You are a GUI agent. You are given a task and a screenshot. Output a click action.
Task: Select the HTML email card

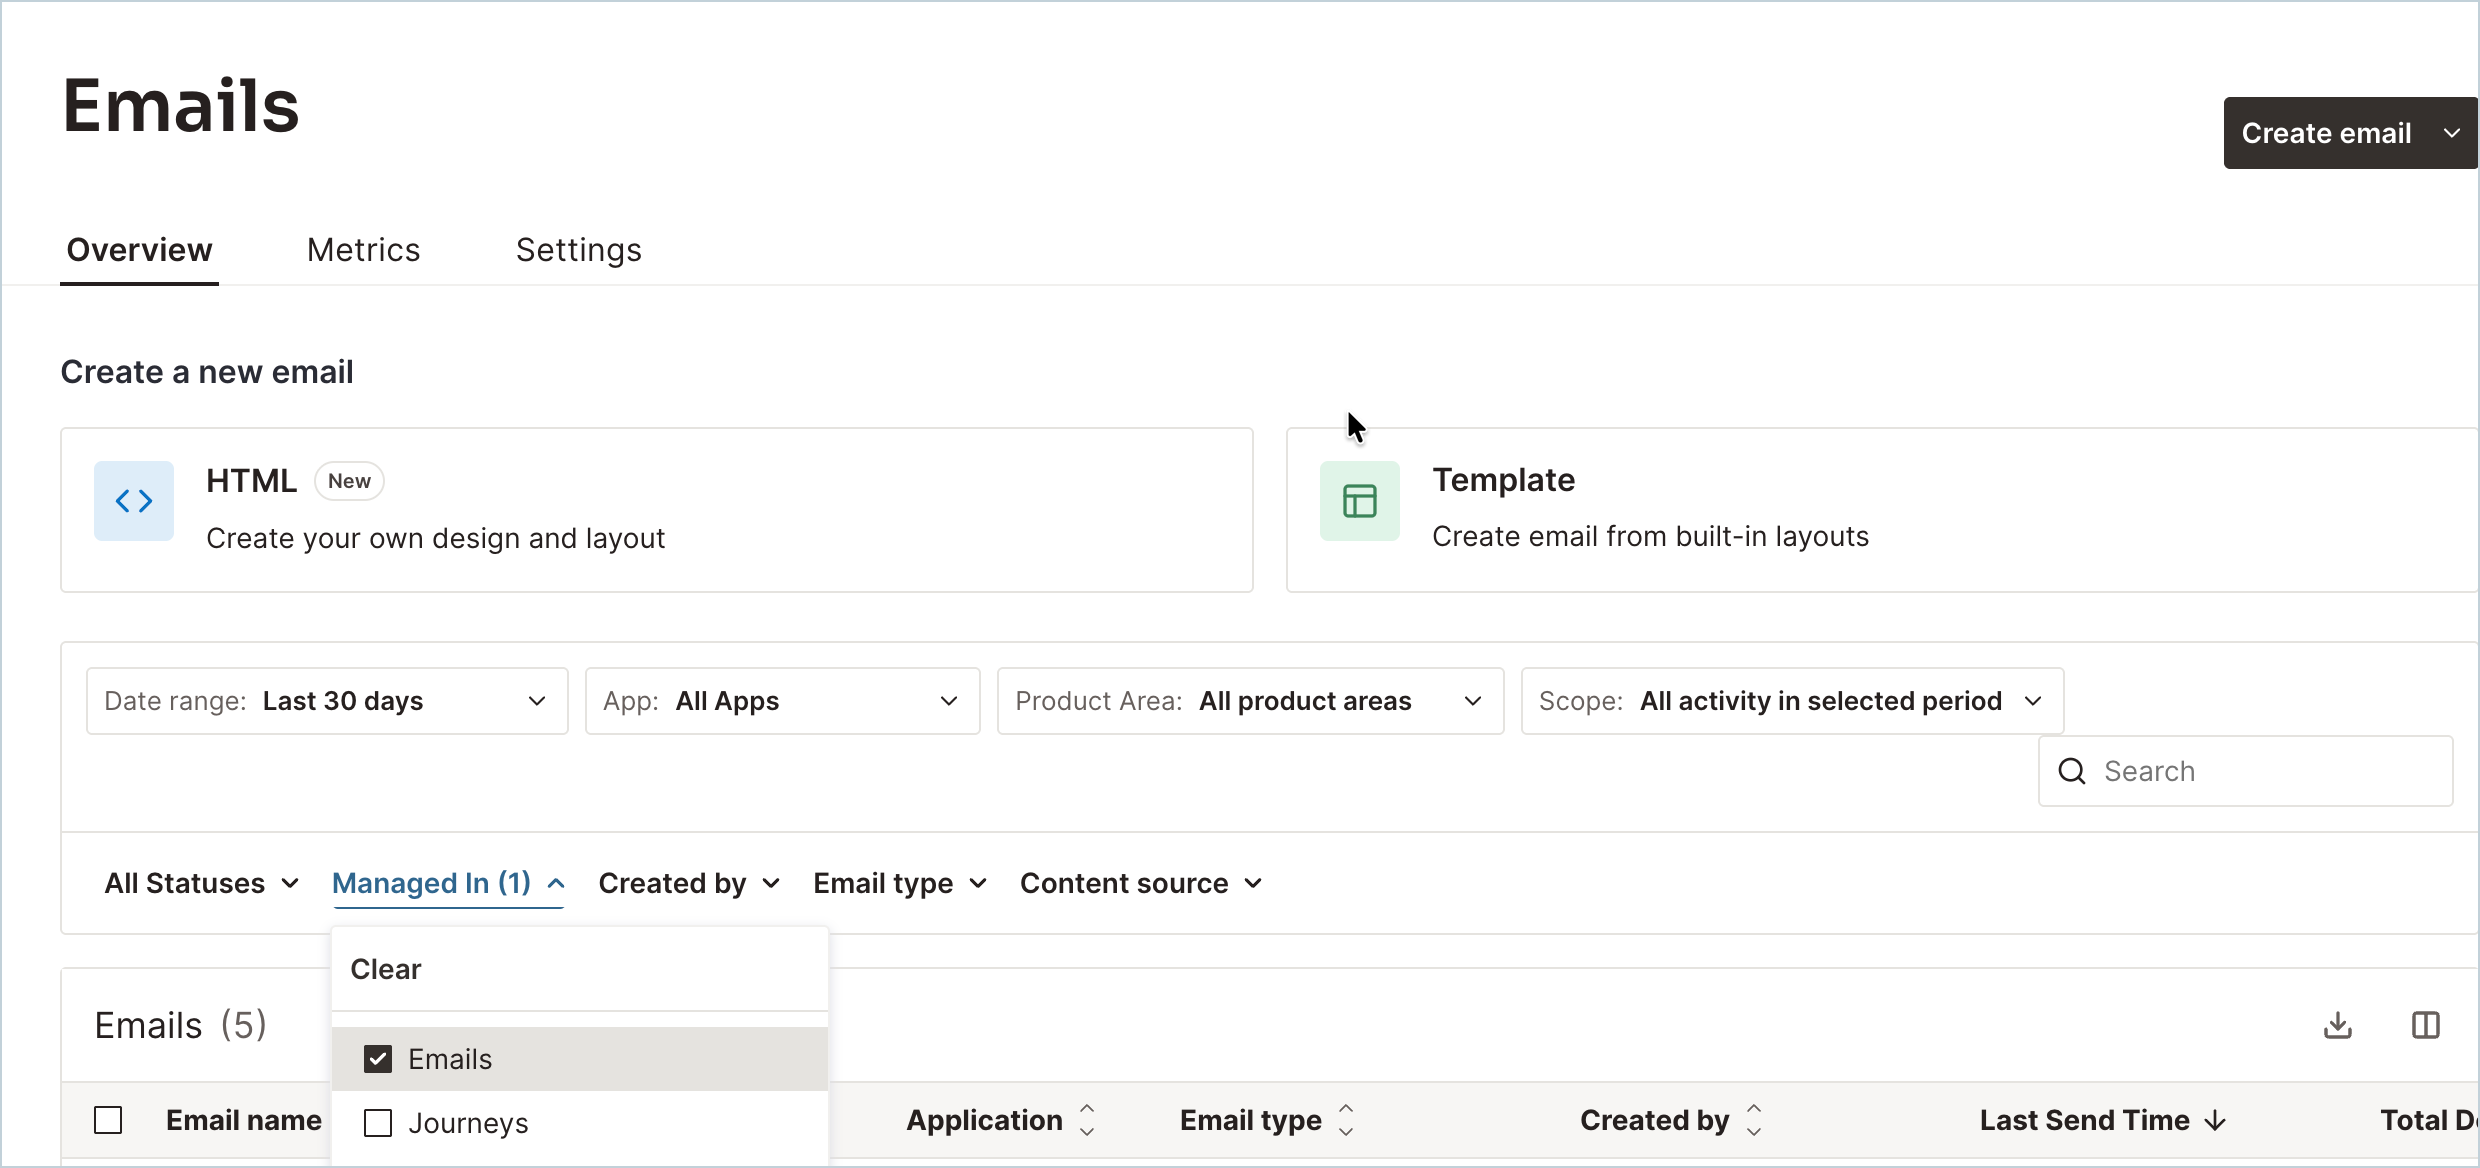coord(657,510)
